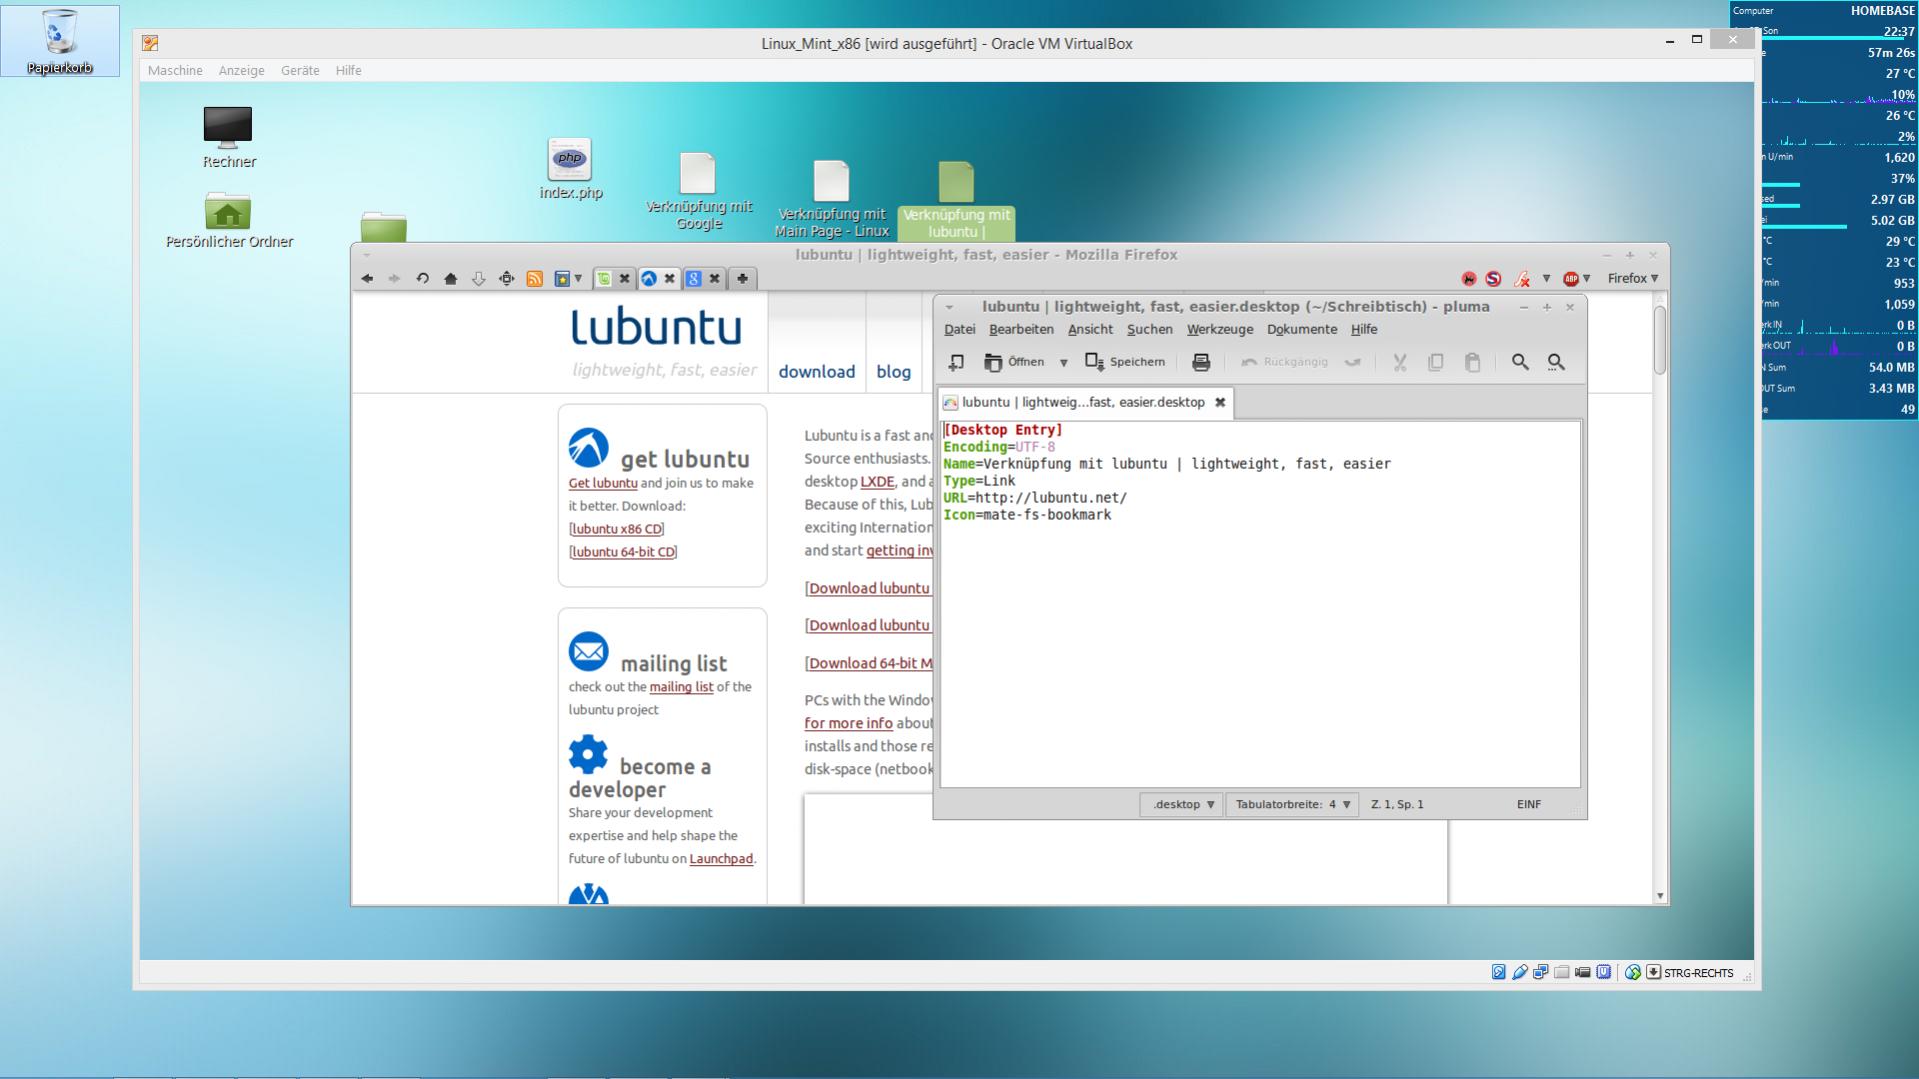Create a new document in pluma
This screenshot has height=1079, width=1919.
957,362
